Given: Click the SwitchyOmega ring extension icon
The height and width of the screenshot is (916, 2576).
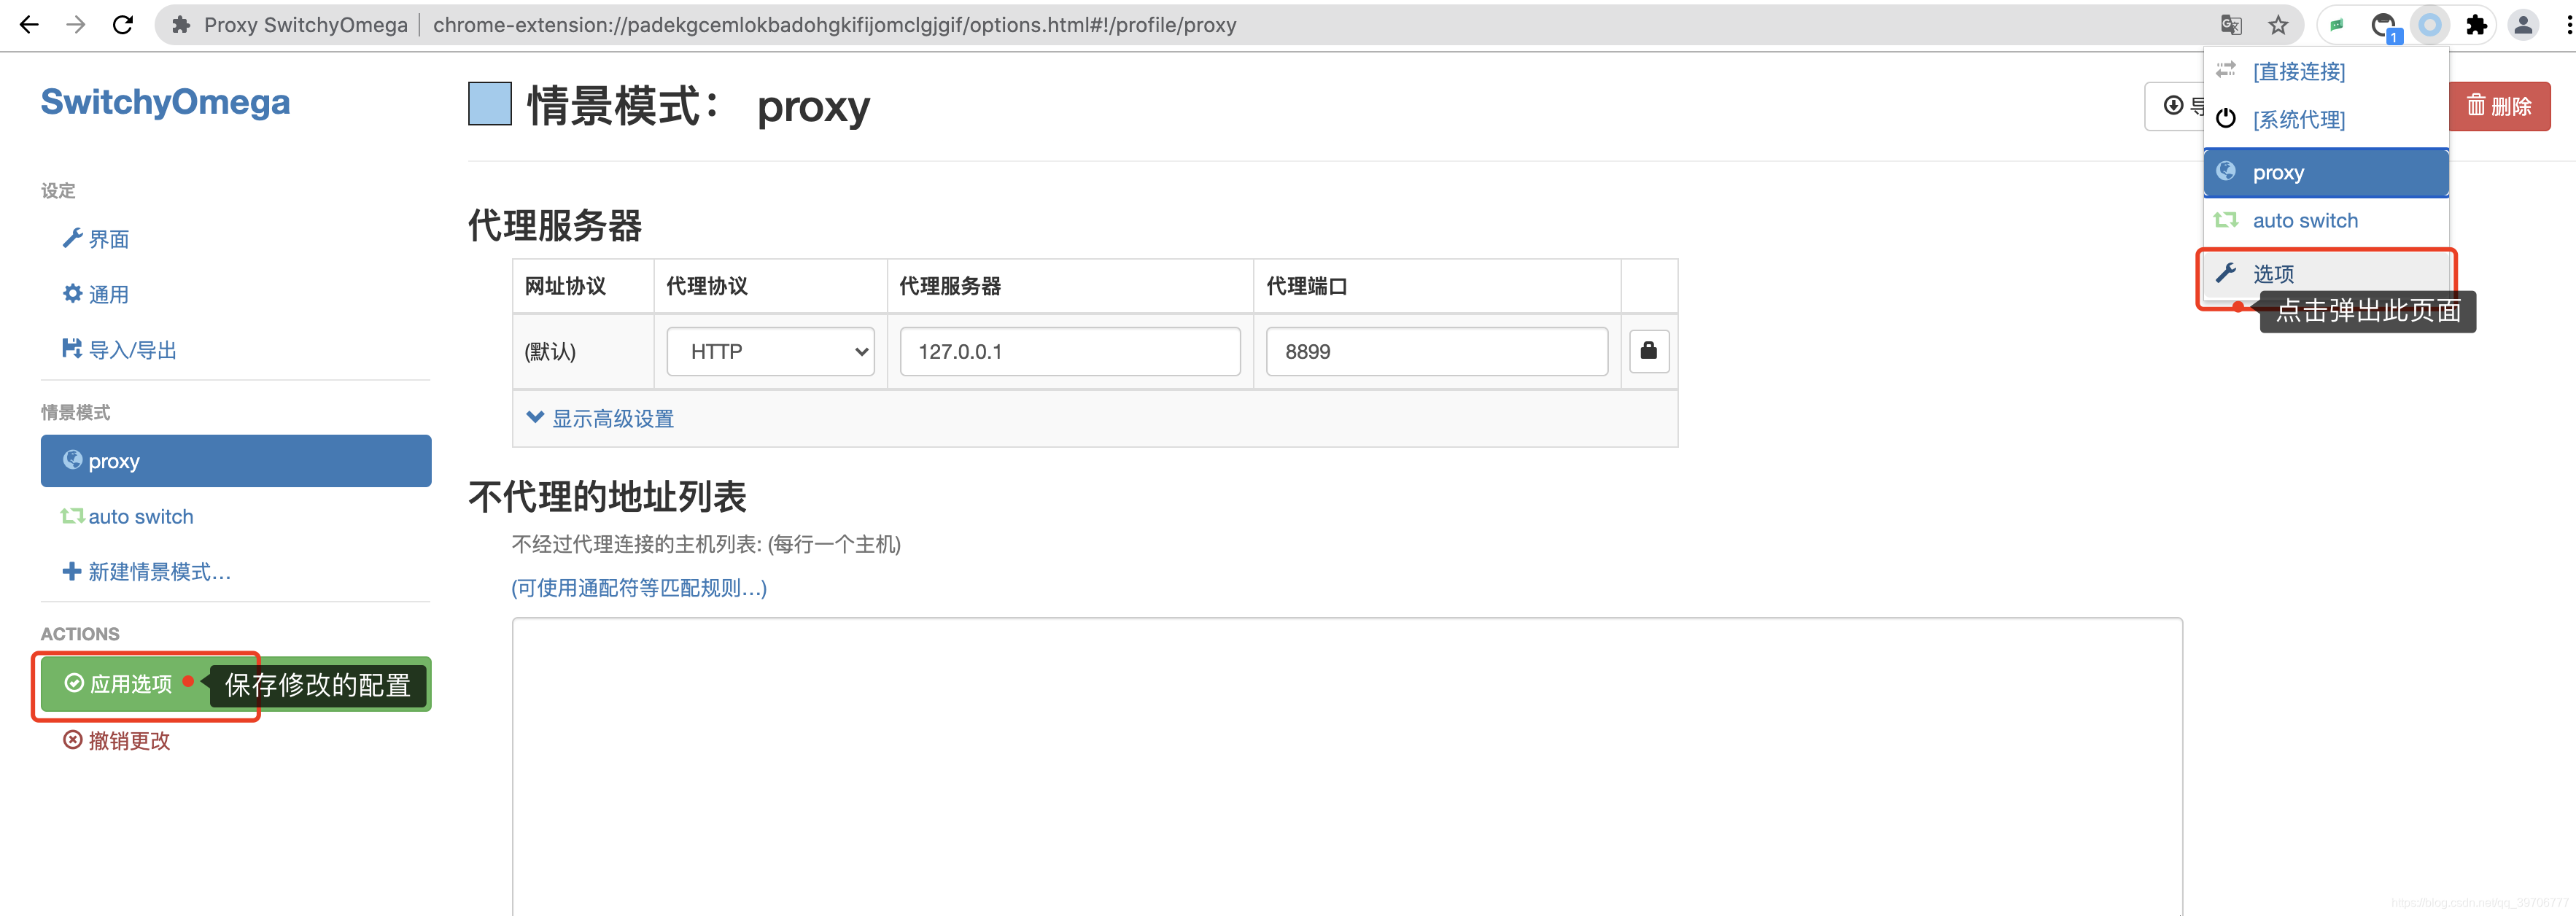Looking at the screenshot, I should tap(2430, 25).
